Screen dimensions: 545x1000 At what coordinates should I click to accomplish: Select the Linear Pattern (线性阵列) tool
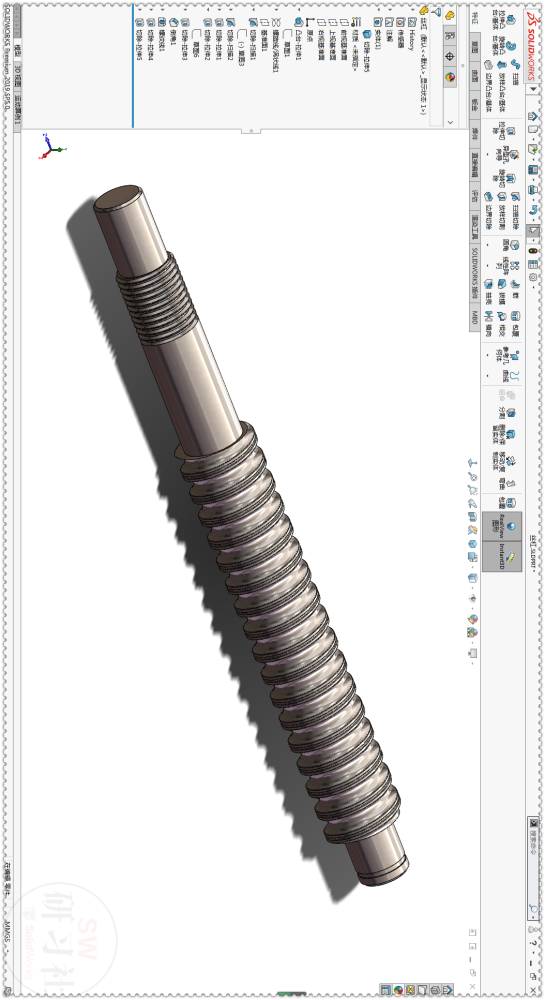[x=515, y=265]
